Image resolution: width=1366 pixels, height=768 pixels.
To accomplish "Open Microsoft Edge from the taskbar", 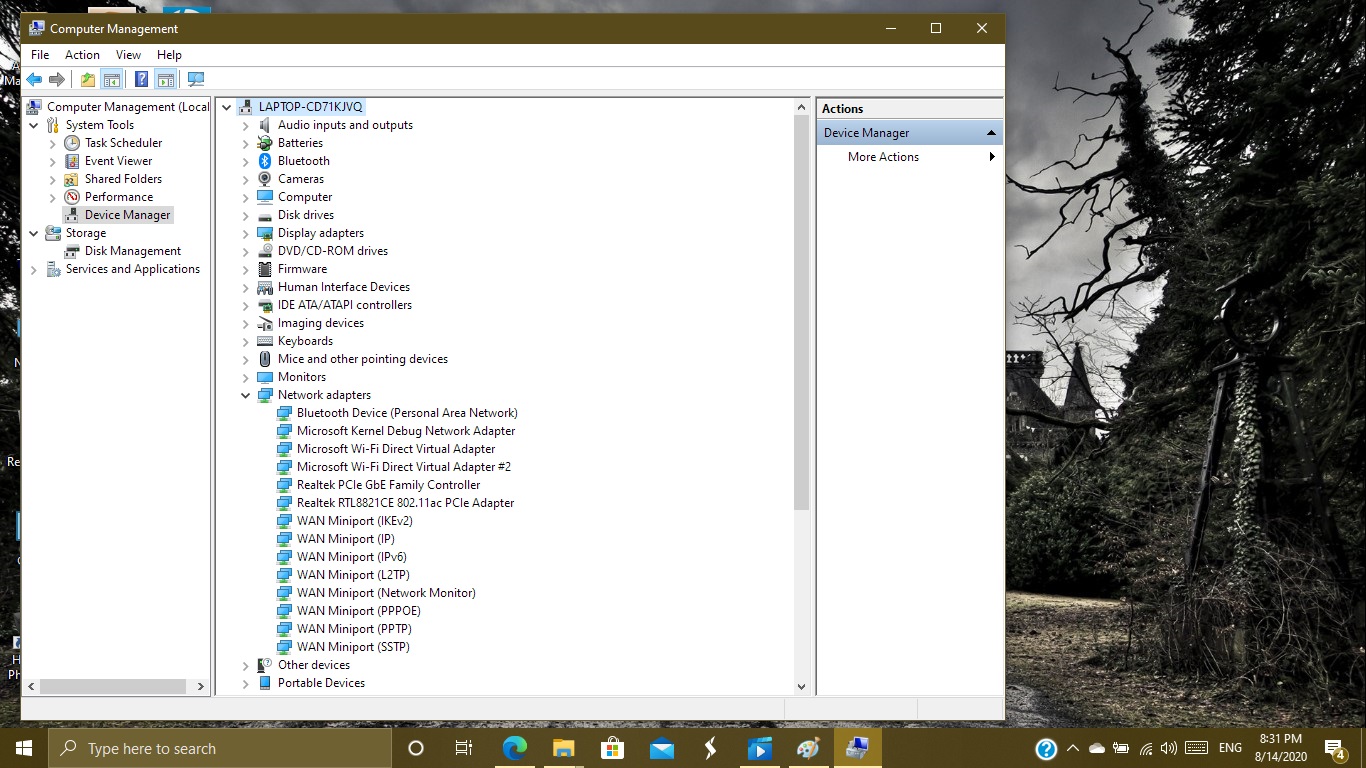I will coord(514,748).
